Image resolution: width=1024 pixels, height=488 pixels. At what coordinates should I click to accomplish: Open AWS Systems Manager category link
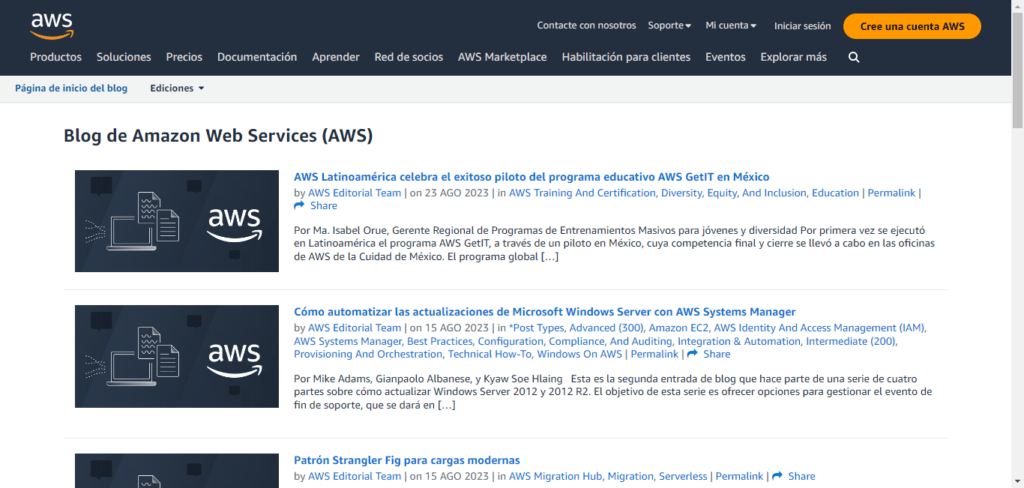pos(349,341)
